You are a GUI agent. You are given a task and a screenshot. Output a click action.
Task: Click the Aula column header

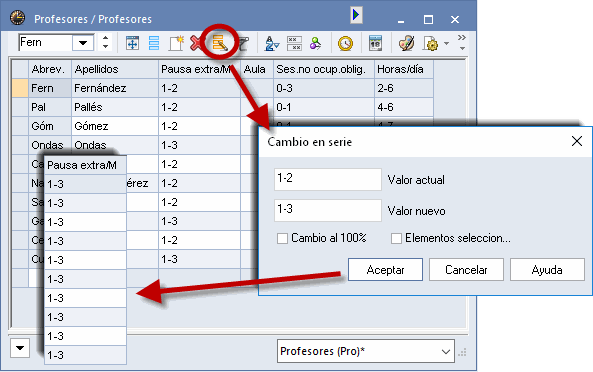(x=257, y=69)
